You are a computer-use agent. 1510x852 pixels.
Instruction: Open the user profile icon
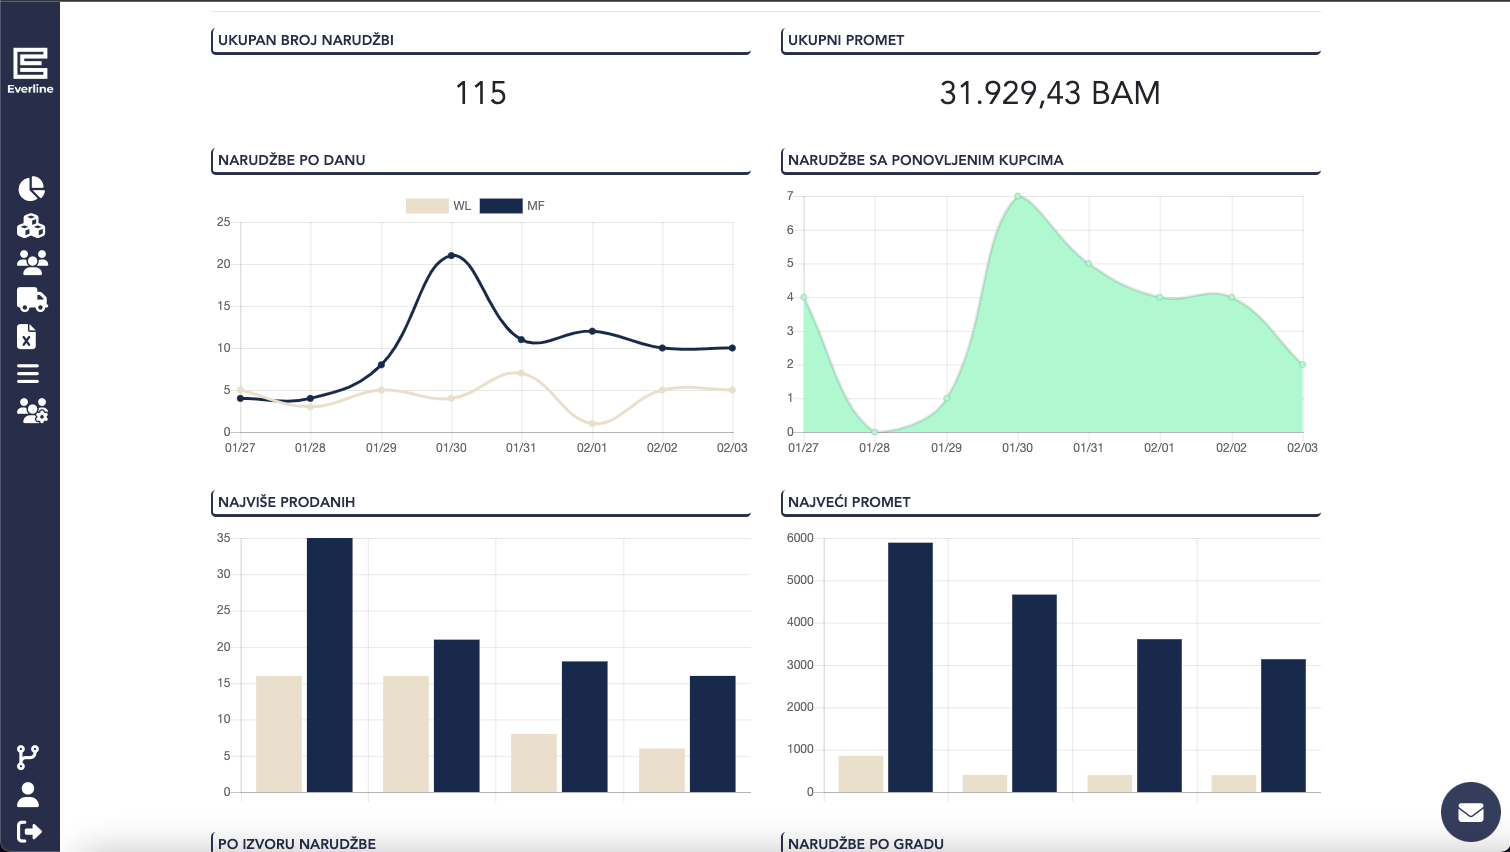[x=28, y=795]
